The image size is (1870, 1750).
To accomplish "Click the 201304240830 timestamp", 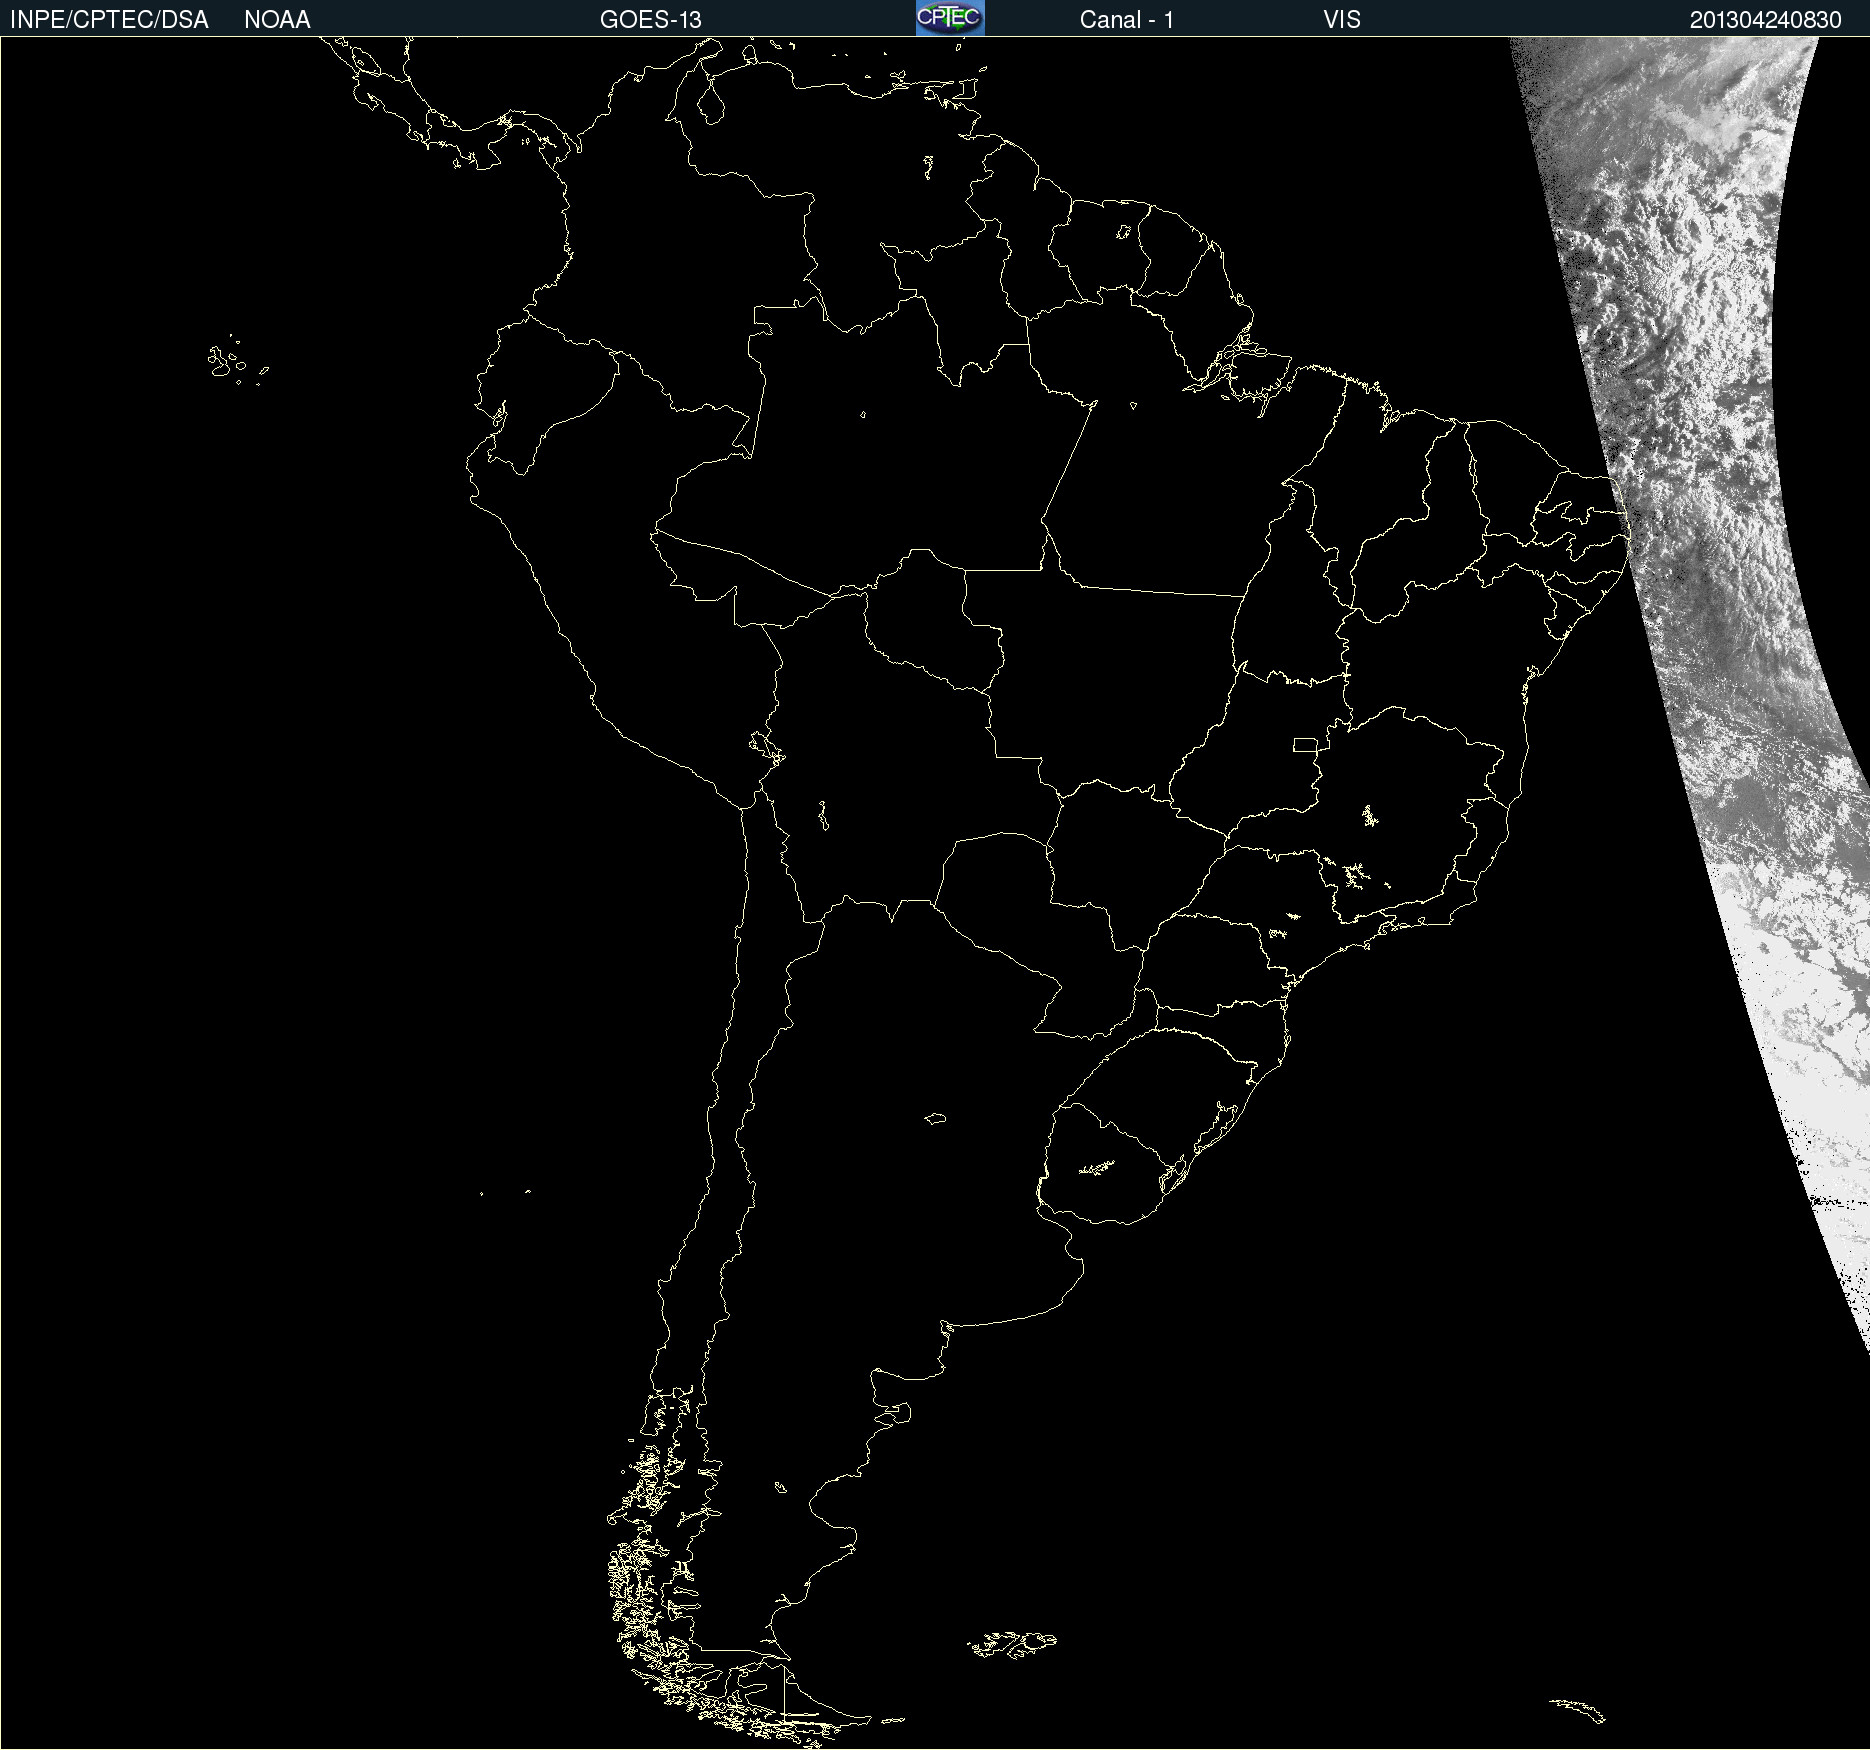I will (1765, 20).
